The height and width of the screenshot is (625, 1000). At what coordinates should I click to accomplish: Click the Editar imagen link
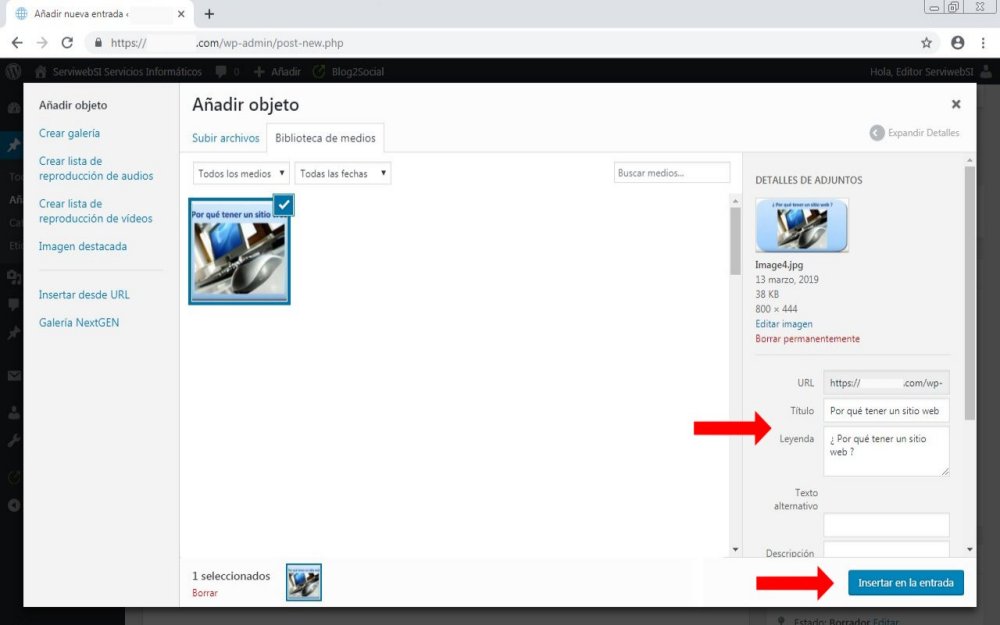click(784, 324)
